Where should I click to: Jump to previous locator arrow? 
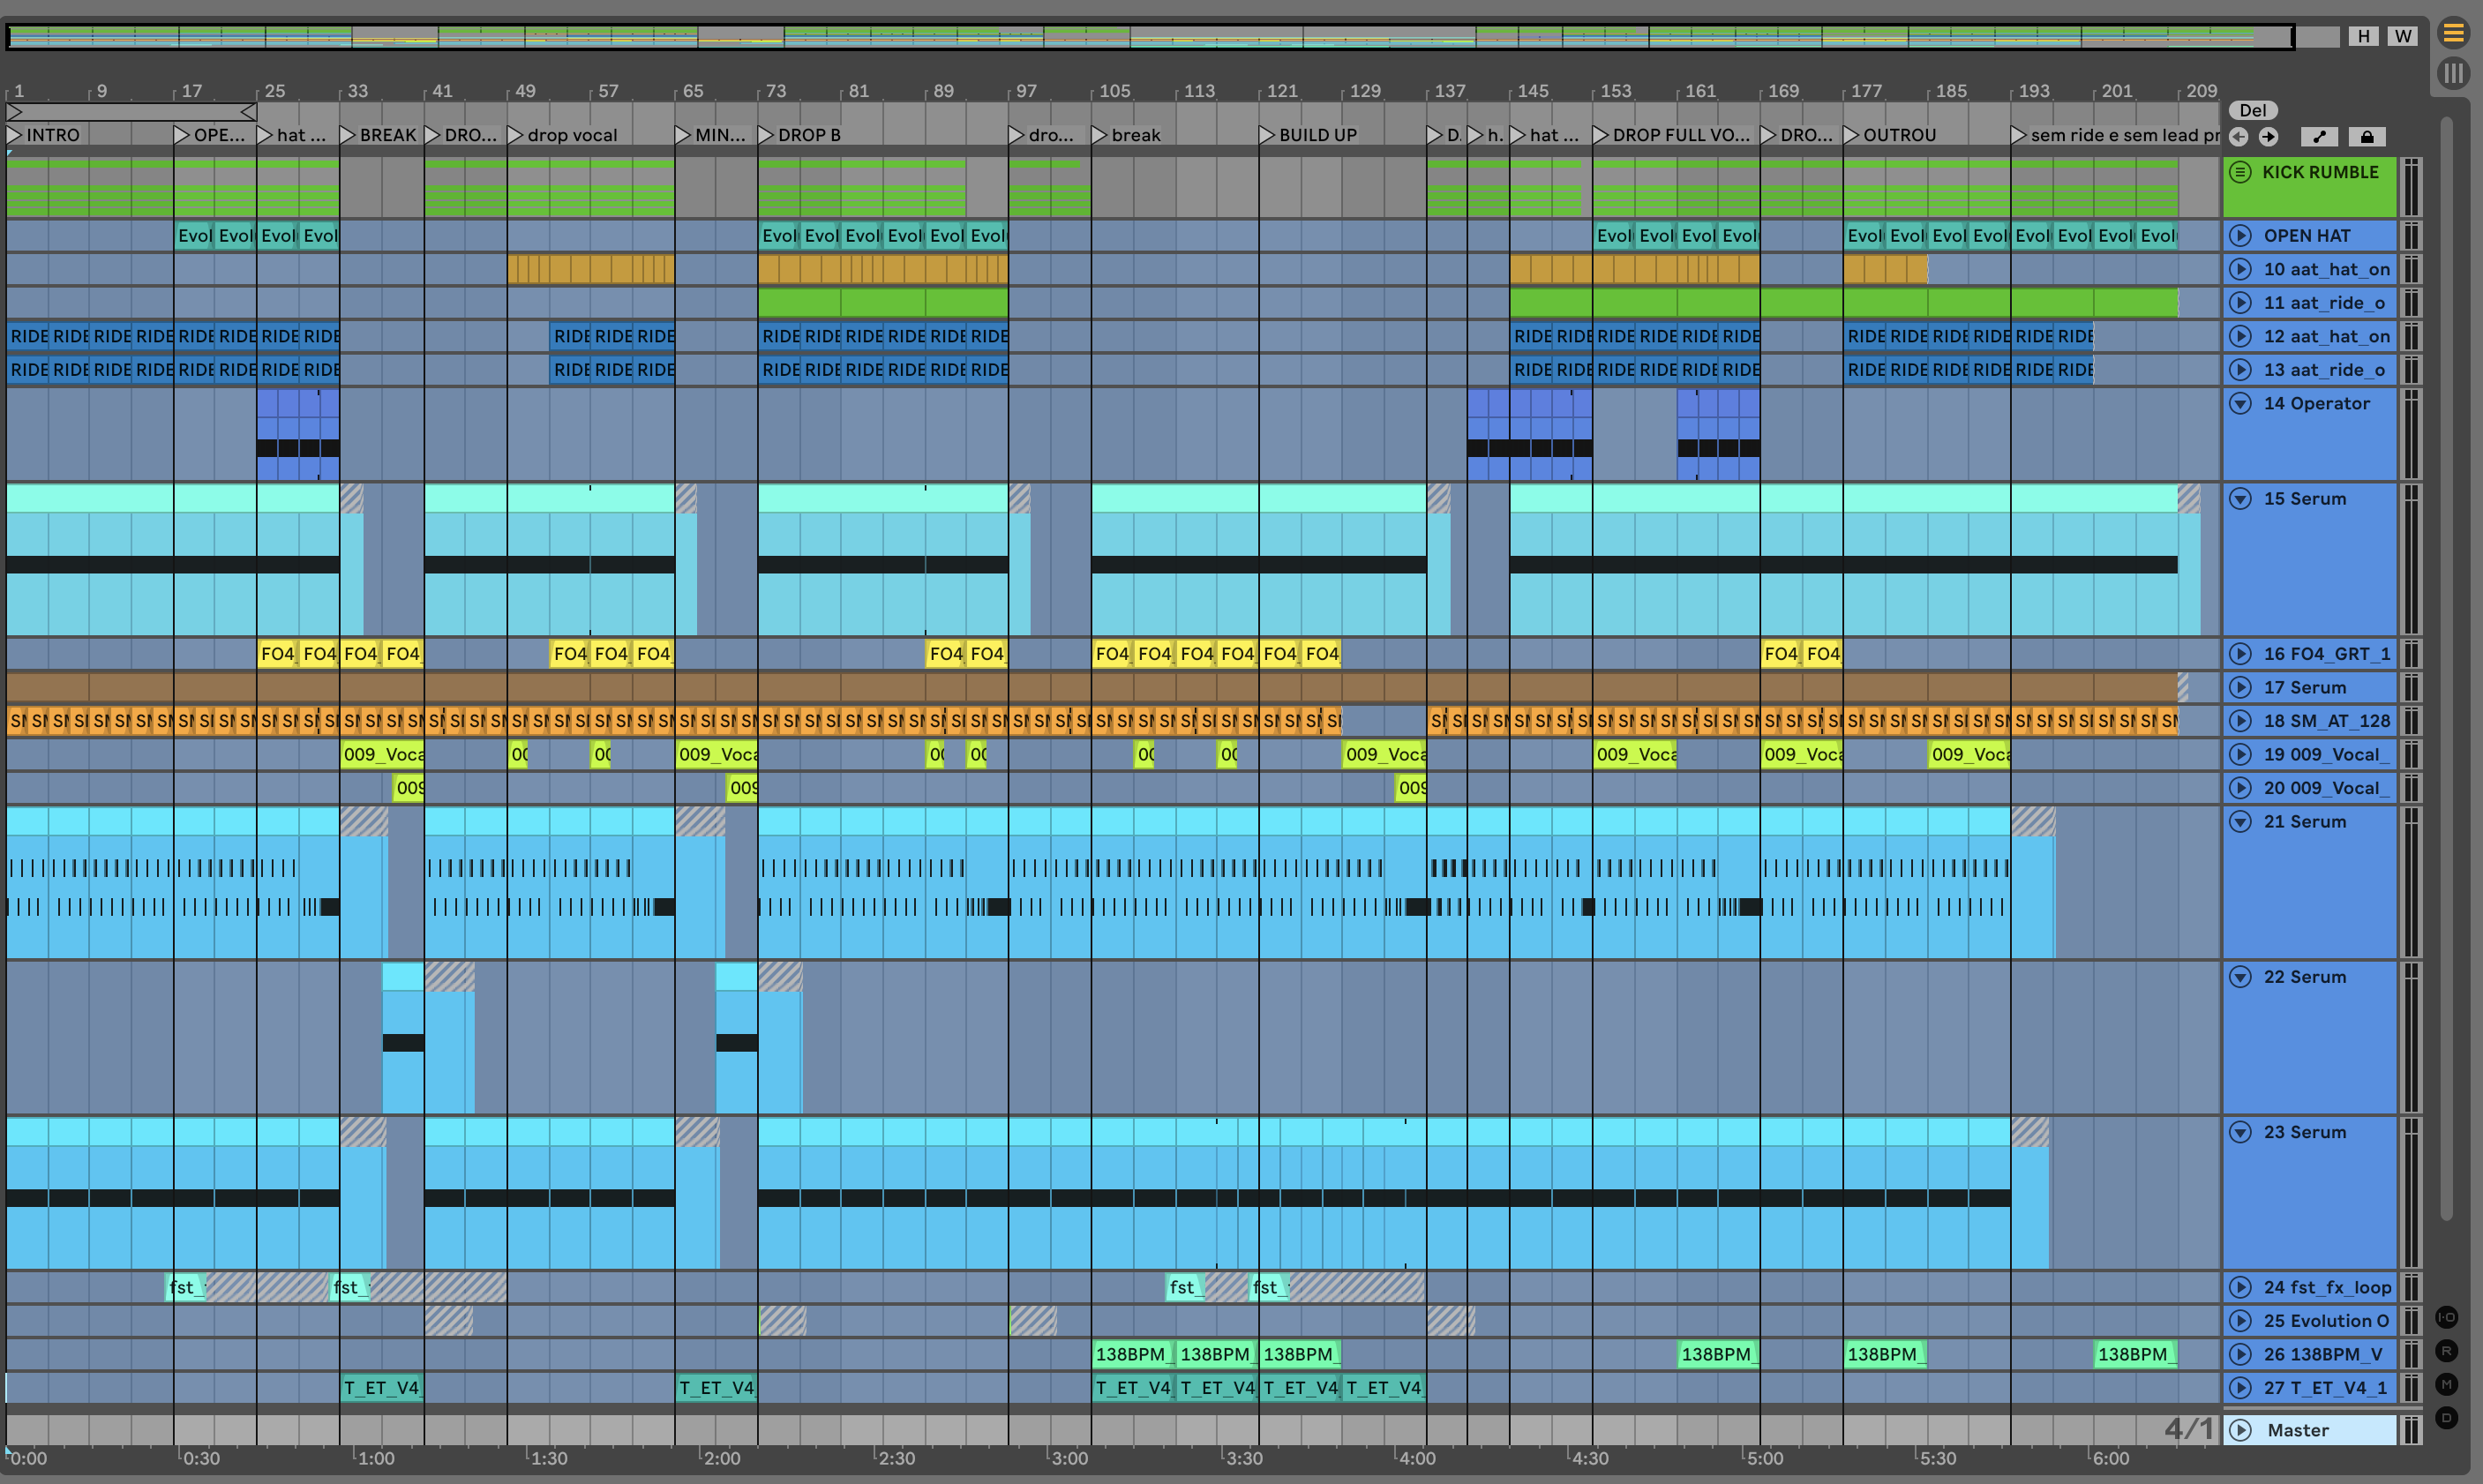coord(2239,137)
